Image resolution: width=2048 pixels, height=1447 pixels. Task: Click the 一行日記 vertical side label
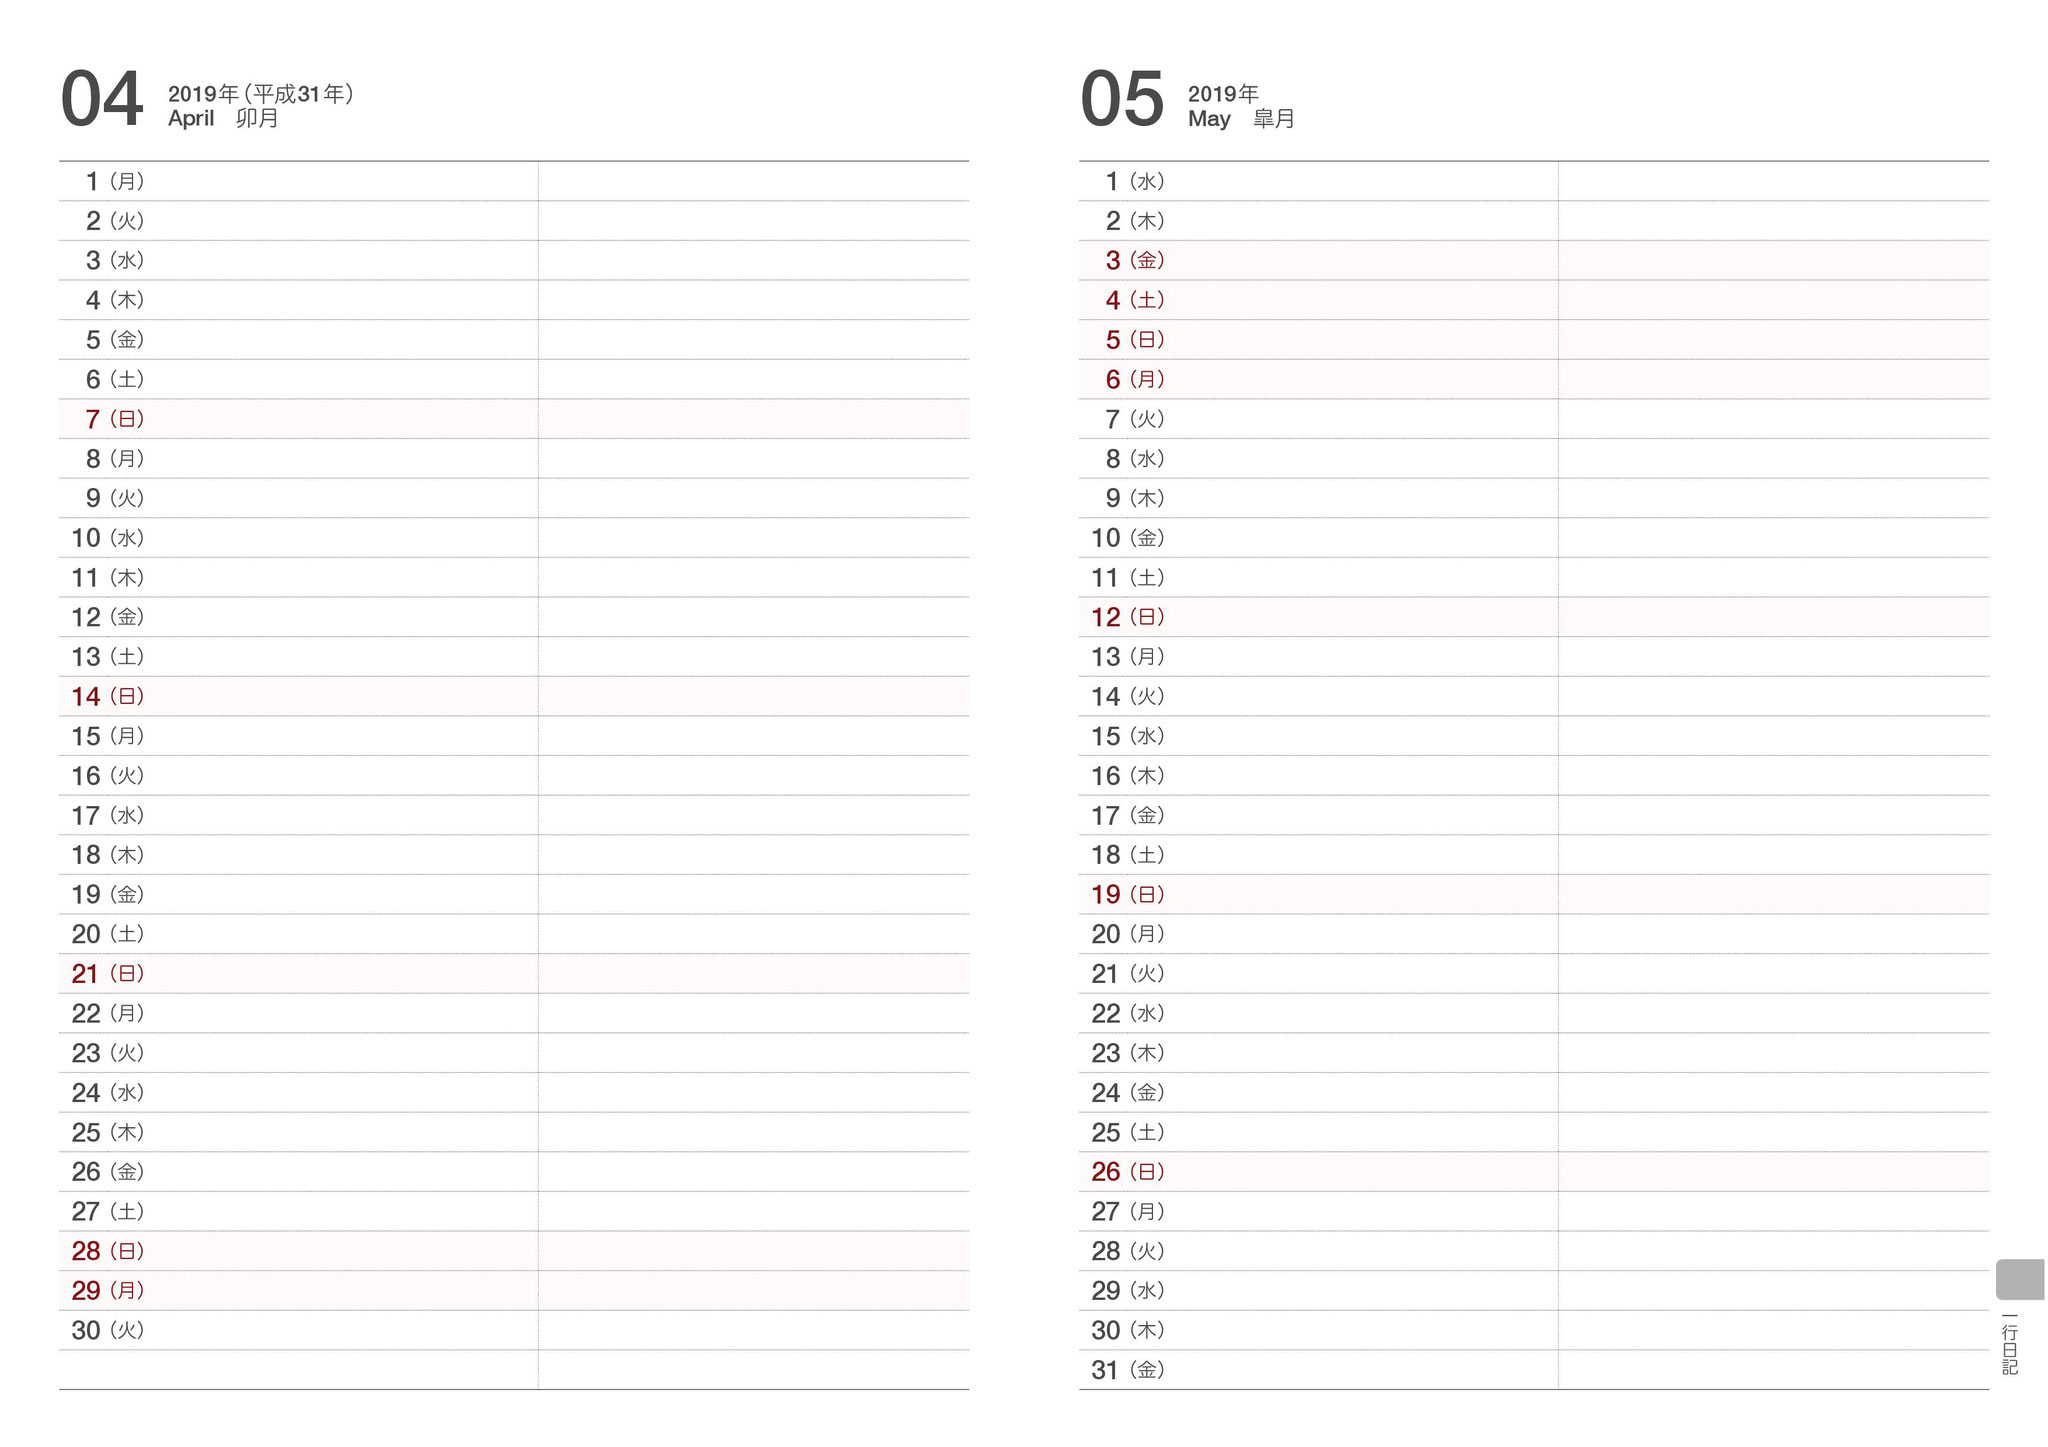[2010, 1344]
